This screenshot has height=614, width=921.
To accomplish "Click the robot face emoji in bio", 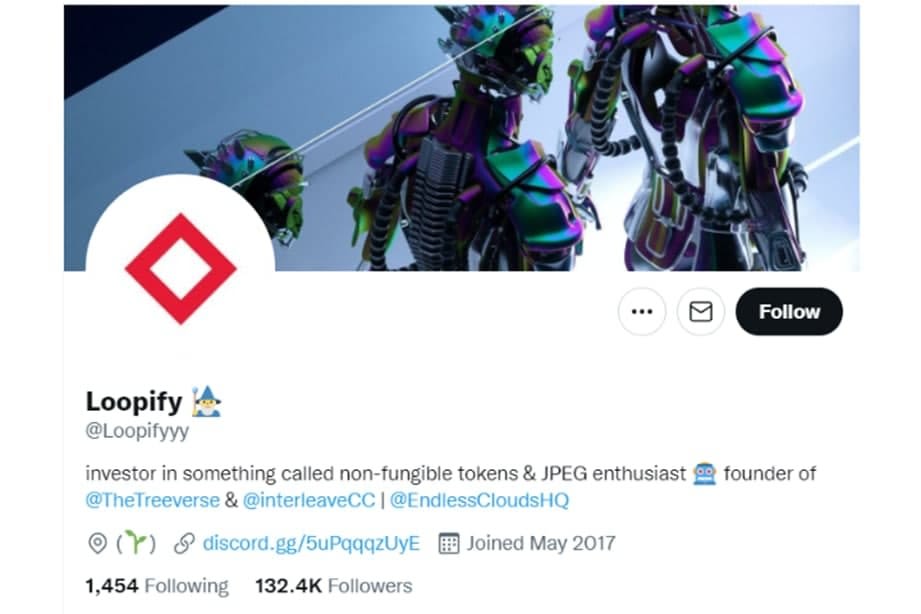I will (704, 474).
